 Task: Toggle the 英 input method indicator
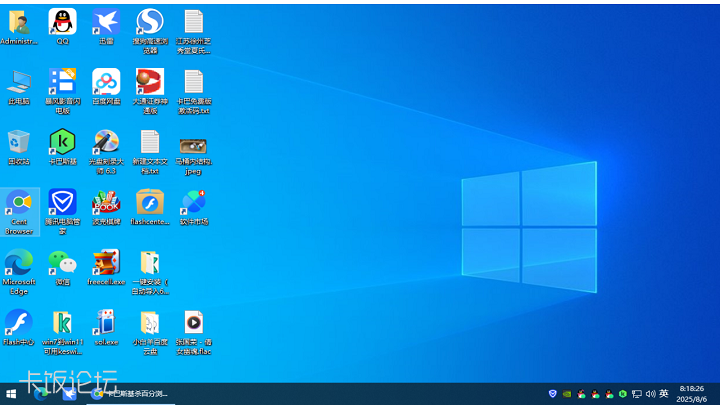click(x=664, y=394)
